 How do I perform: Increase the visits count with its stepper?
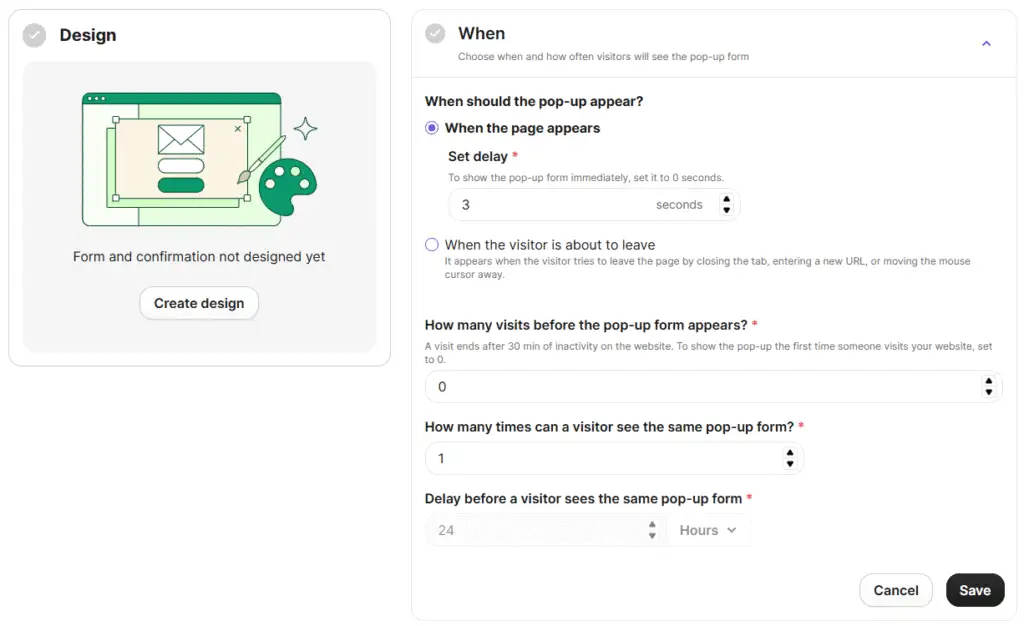point(988,382)
